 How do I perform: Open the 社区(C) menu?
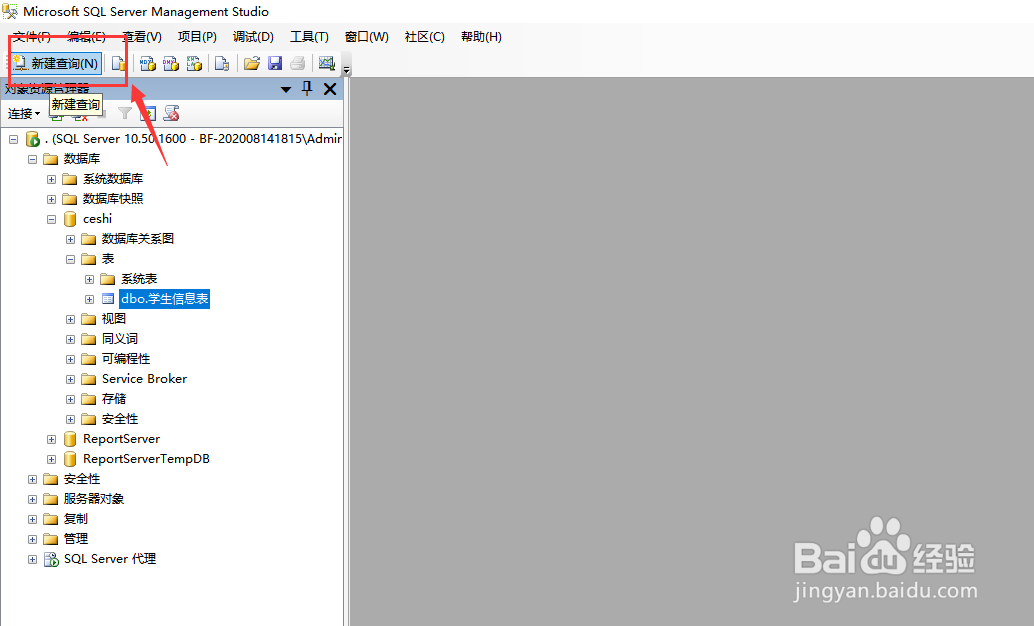425,37
